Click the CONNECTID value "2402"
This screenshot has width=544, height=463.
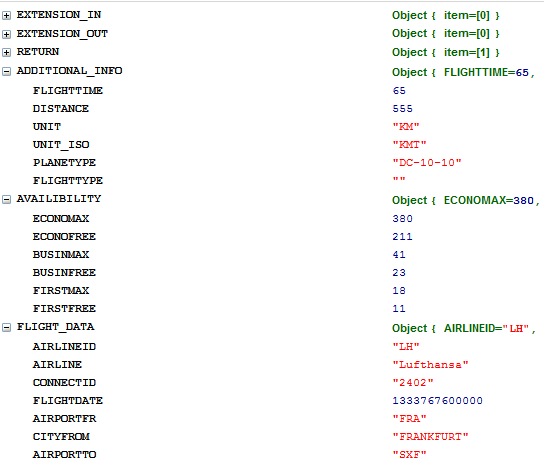point(413,383)
